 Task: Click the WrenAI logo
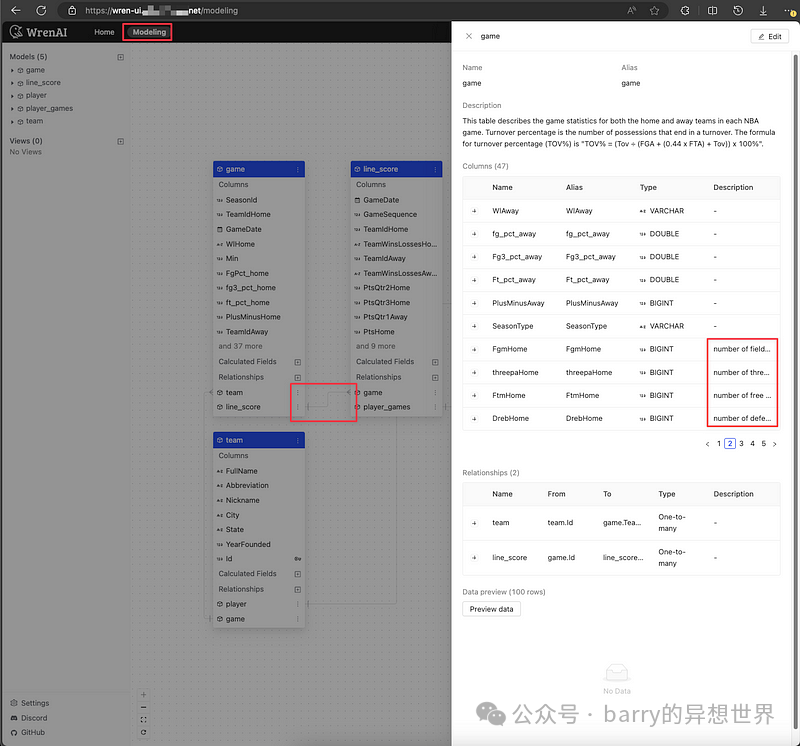tap(38, 32)
